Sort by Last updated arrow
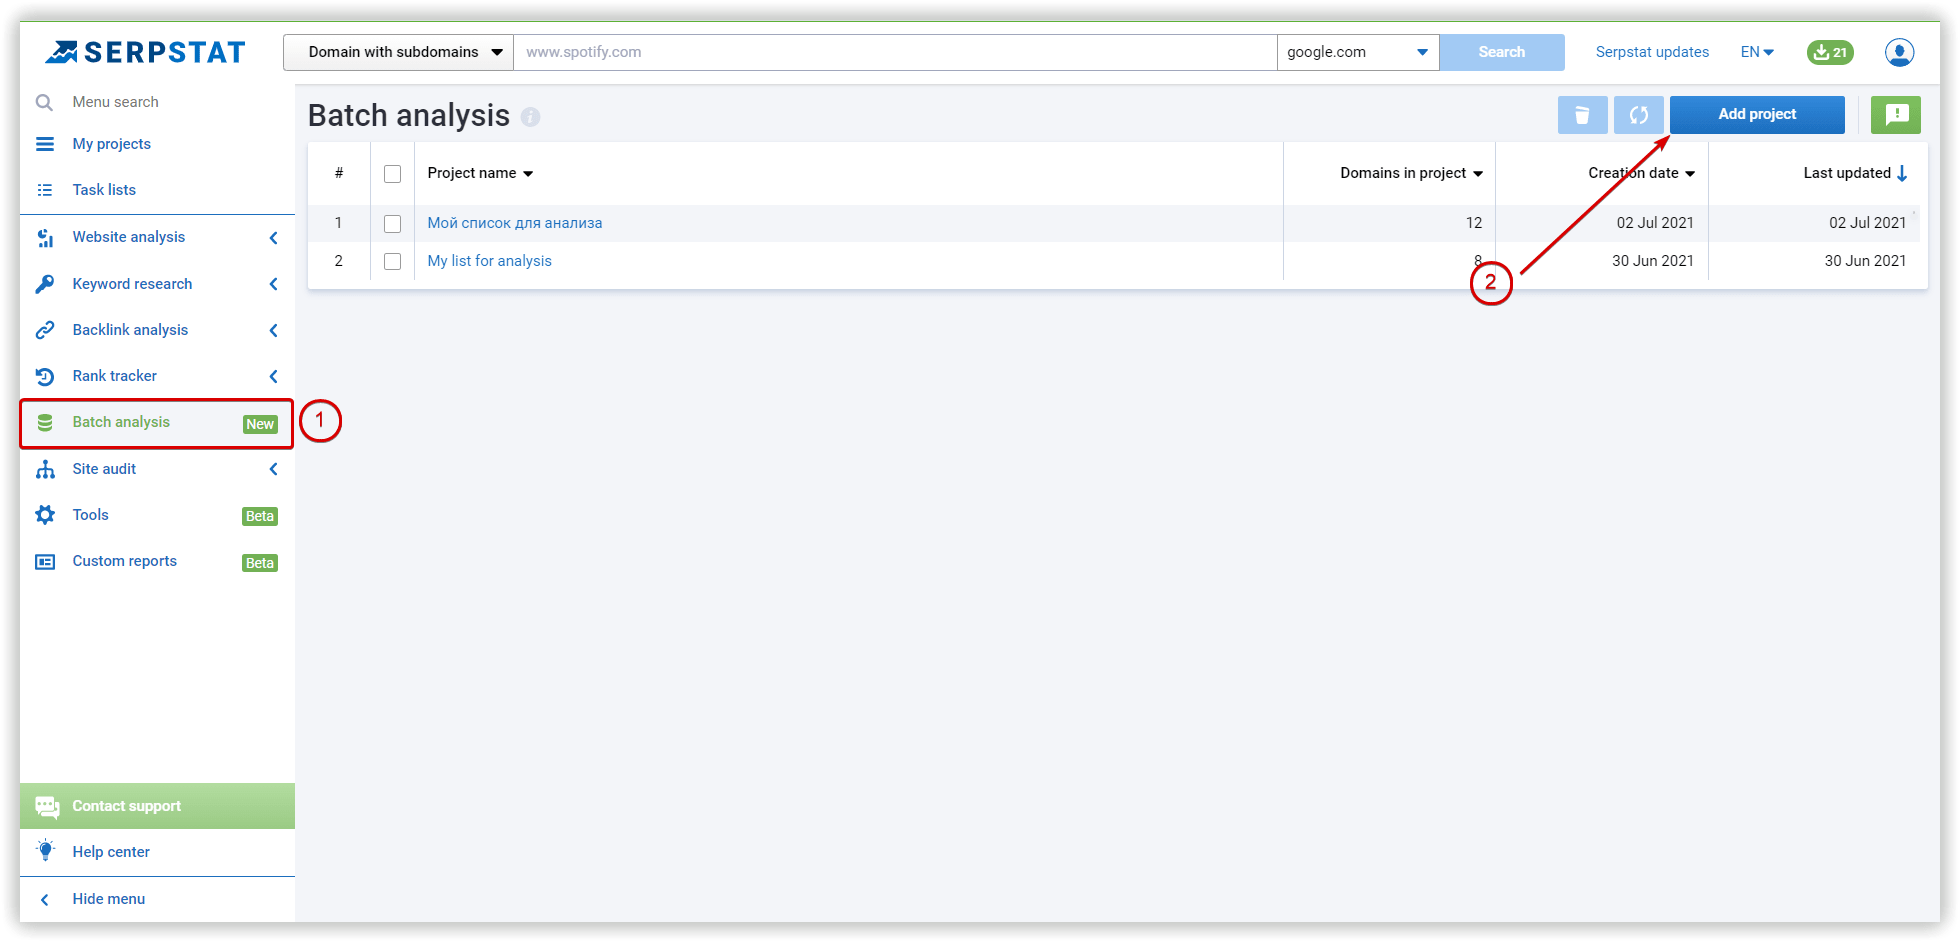The width and height of the screenshot is (1960, 942). click(1902, 173)
